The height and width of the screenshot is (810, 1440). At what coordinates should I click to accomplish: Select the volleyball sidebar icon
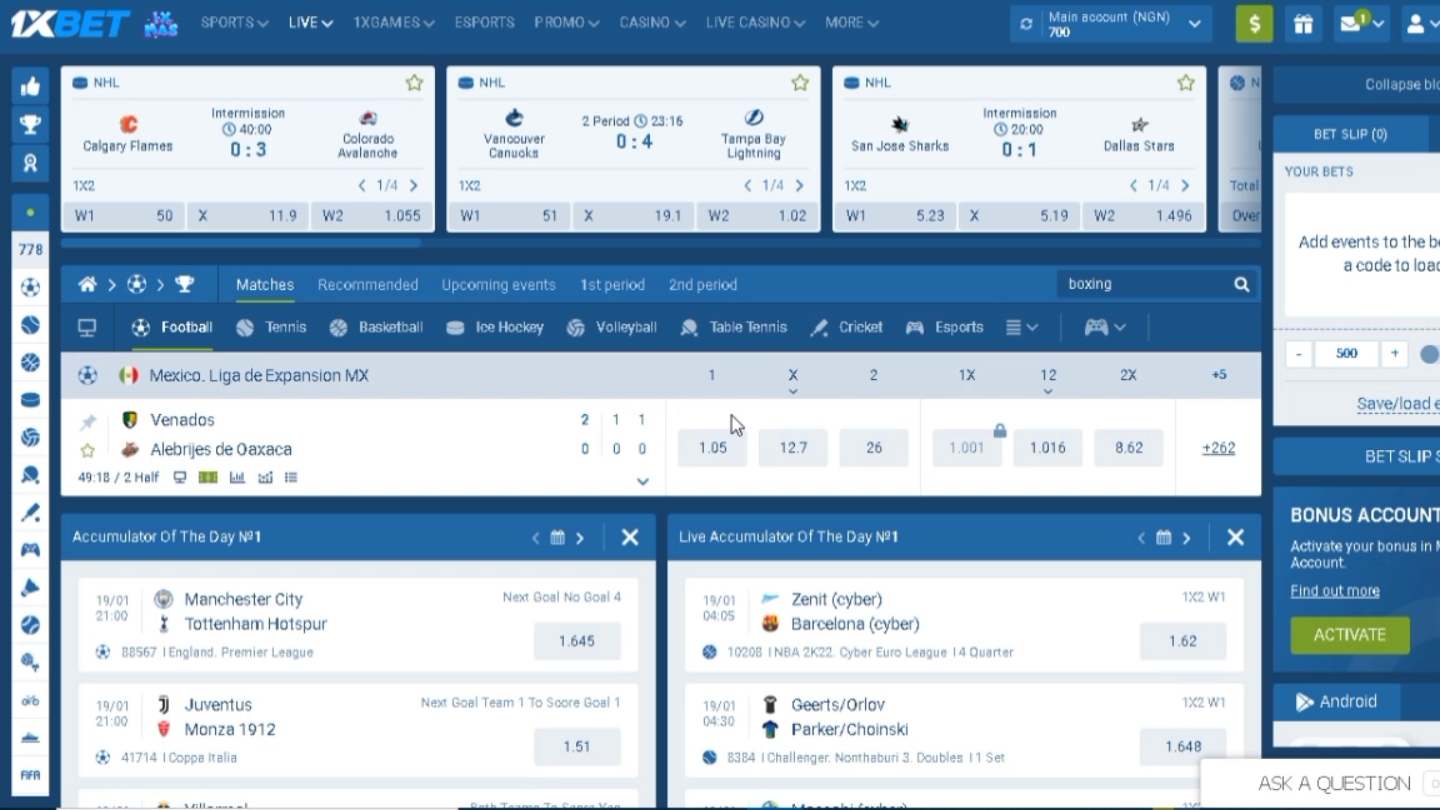click(30, 437)
